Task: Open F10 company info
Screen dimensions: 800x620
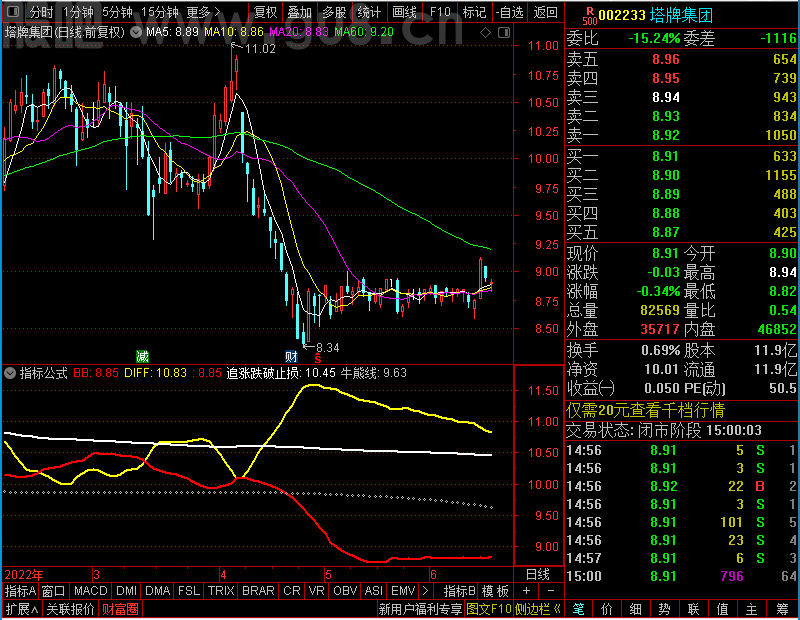Action: (440, 12)
